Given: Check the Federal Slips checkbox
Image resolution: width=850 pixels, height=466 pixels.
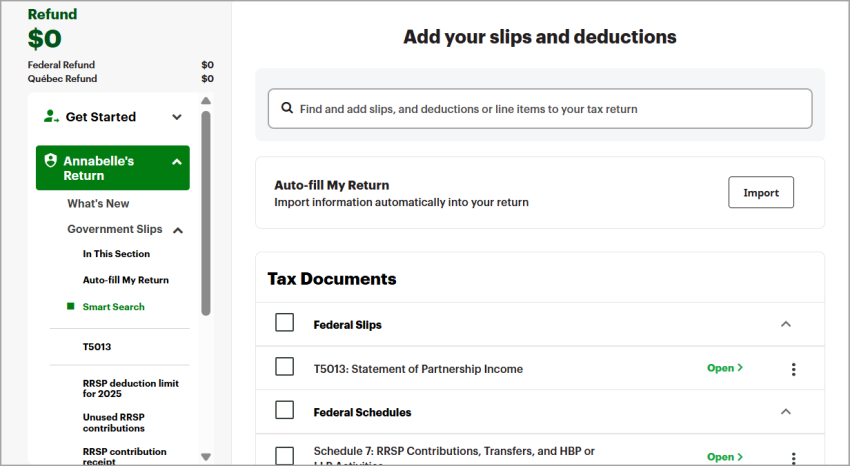Looking at the screenshot, I should 285,323.
